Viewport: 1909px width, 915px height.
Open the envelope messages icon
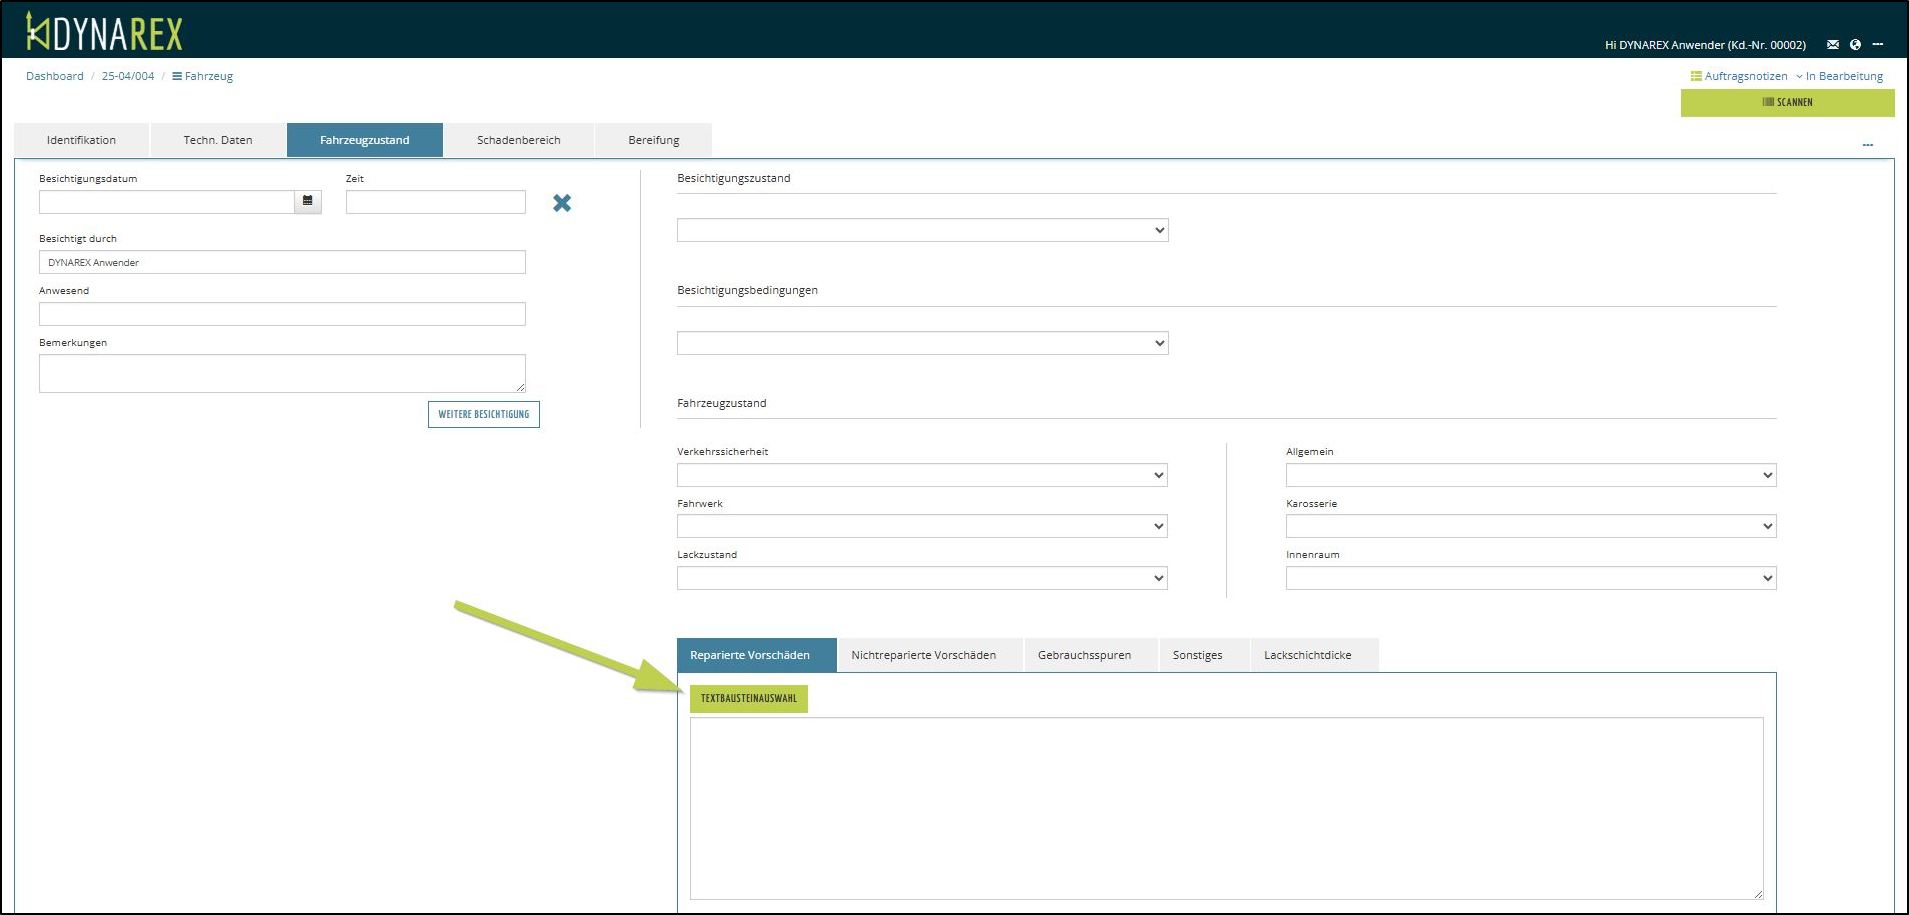click(x=1832, y=44)
